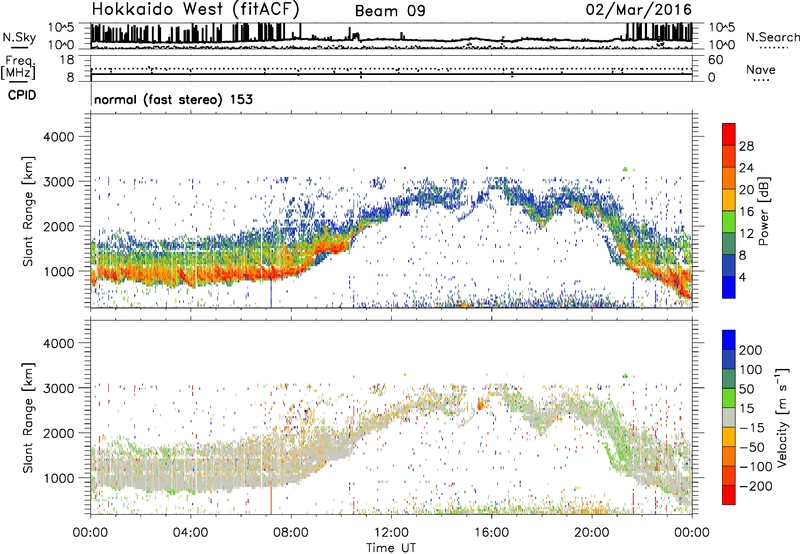
Task: Click the '2000' tick of the velocity panel
Action: click(59, 433)
